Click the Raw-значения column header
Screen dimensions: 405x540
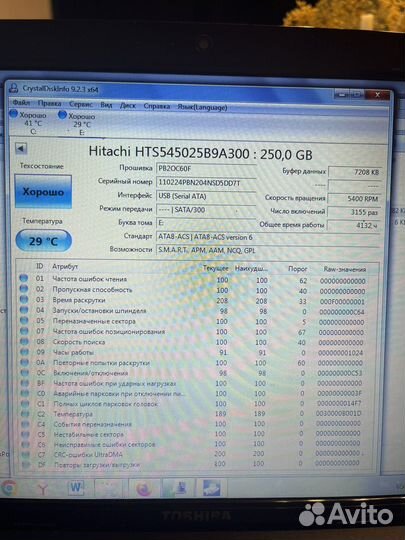pos(345,269)
